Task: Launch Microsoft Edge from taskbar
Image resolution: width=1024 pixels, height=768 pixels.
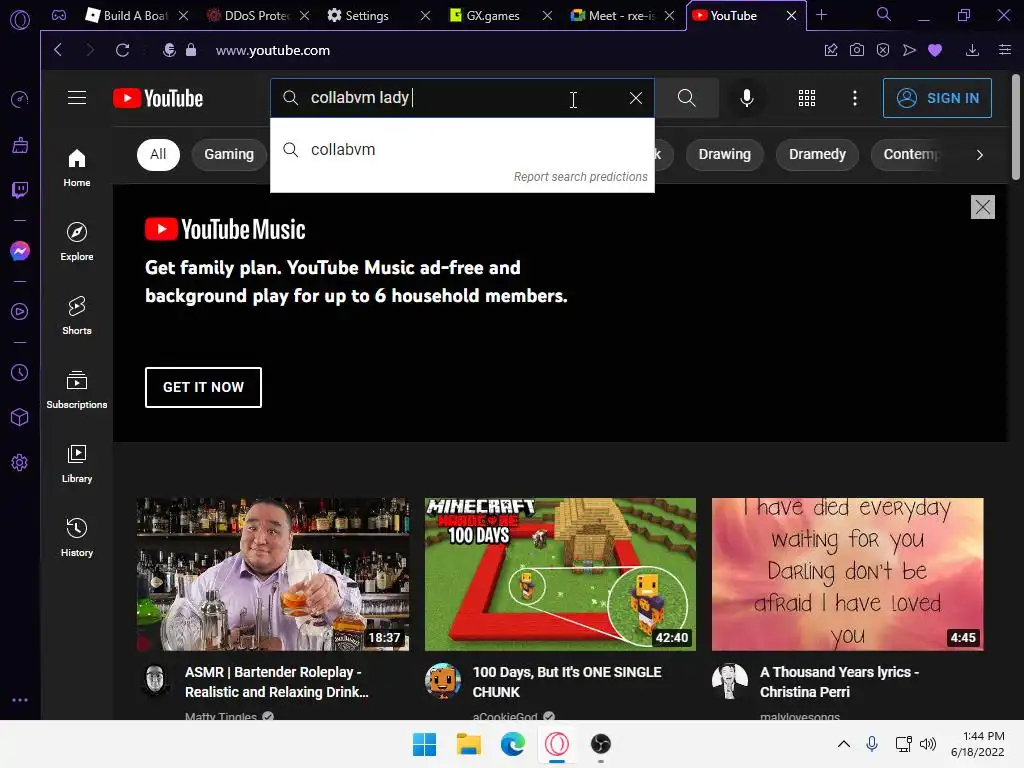Action: click(x=513, y=744)
